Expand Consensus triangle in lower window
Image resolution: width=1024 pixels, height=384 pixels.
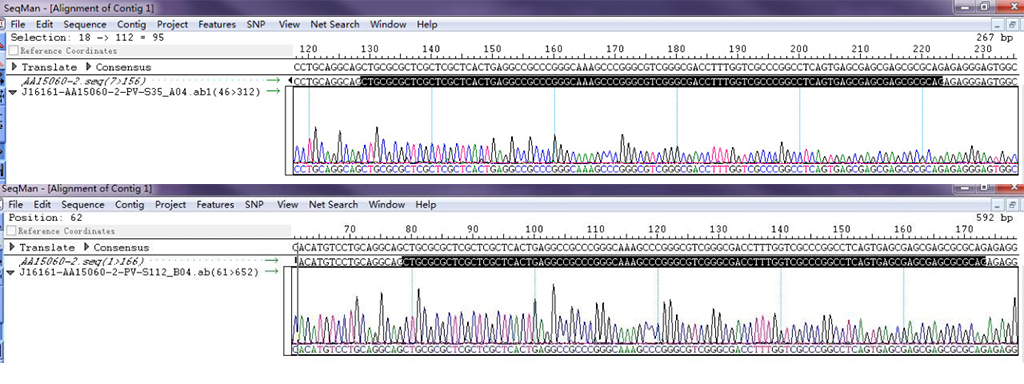click(87, 248)
